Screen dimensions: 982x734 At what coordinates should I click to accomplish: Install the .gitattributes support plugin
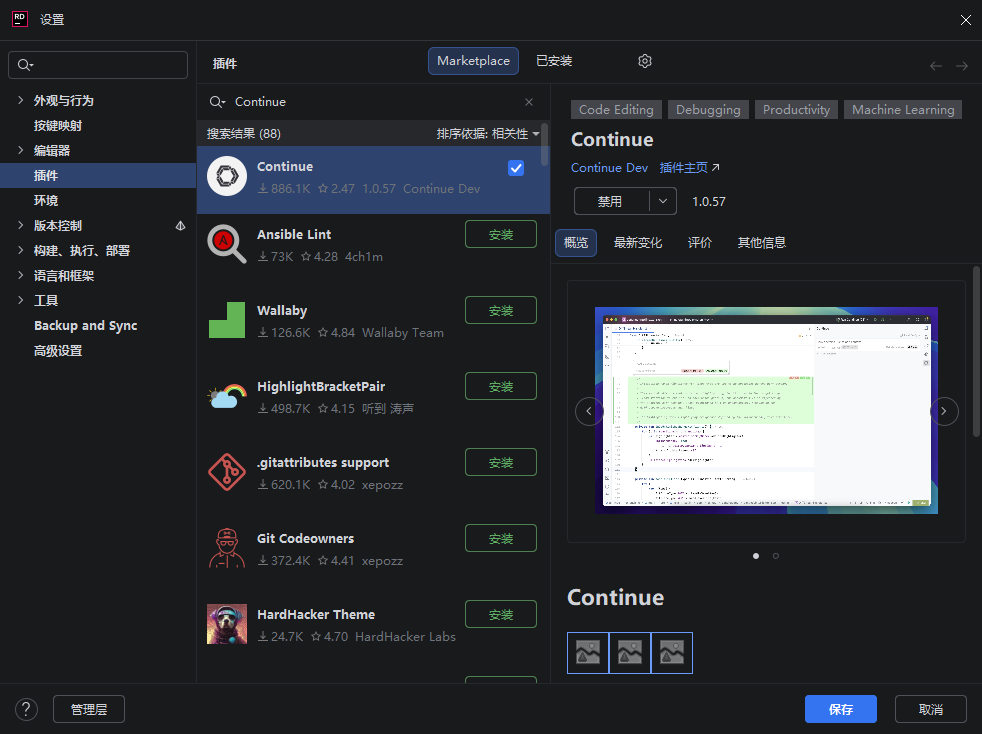(501, 462)
